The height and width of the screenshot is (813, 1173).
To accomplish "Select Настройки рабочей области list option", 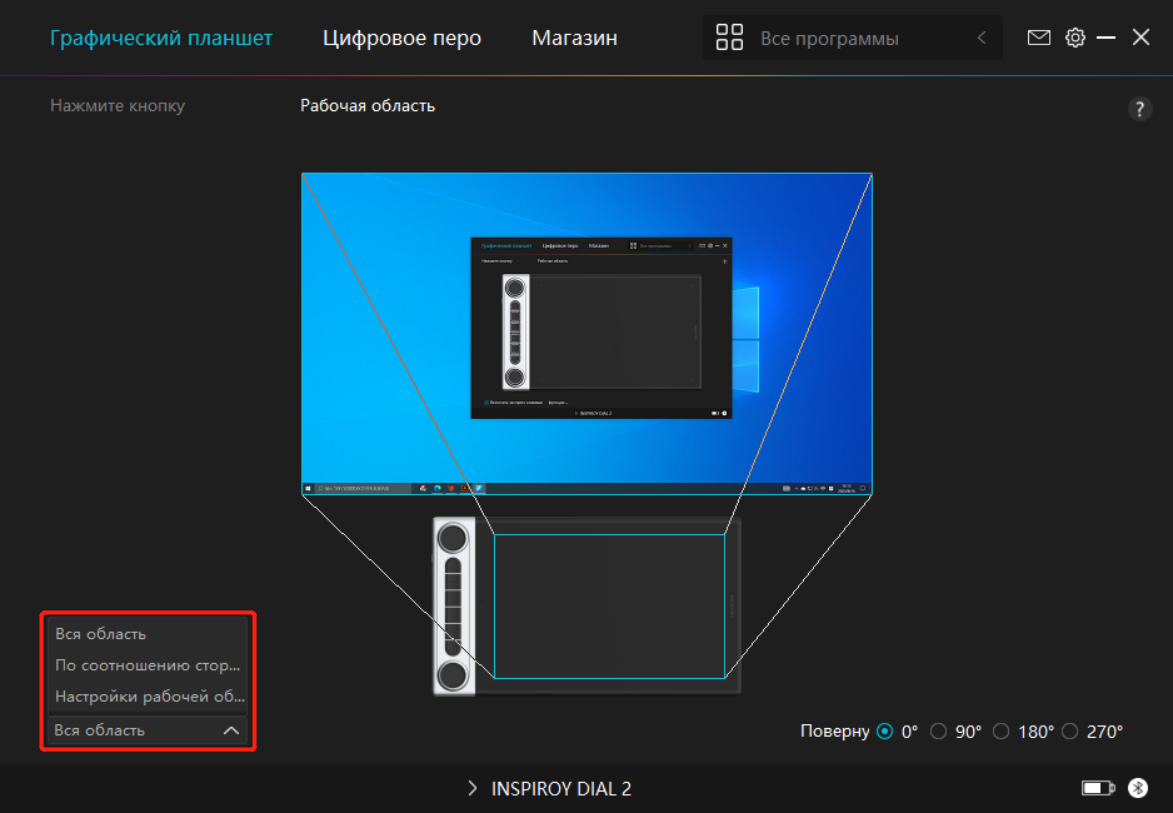I will coord(147,697).
